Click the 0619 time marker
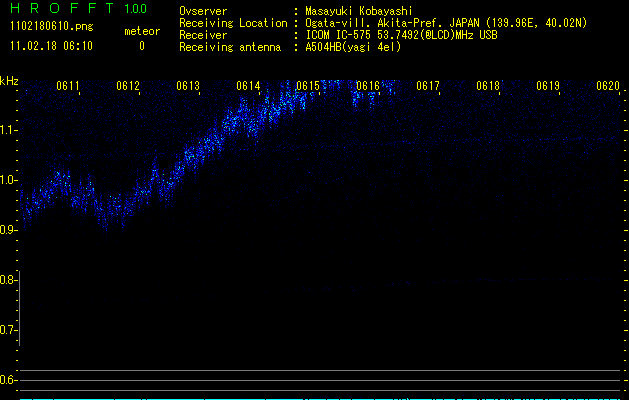The image size is (629, 400). point(548,86)
